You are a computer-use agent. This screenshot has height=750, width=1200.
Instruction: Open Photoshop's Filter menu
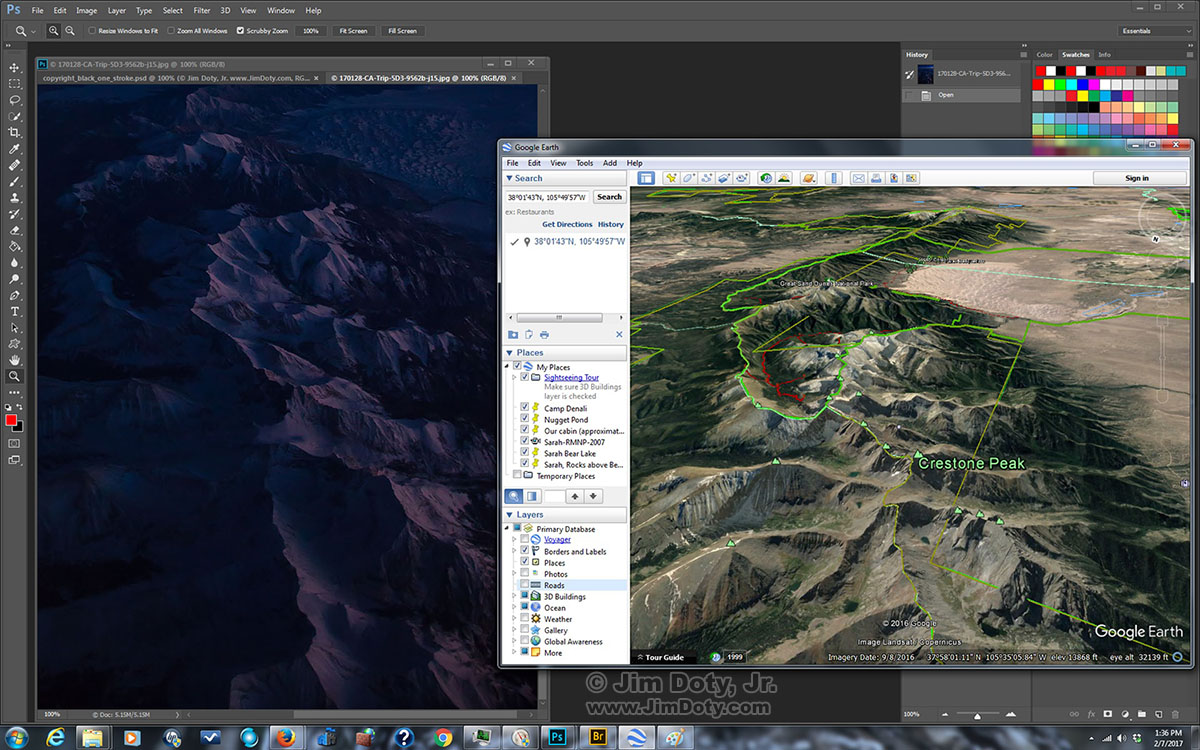tap(202, 11)
